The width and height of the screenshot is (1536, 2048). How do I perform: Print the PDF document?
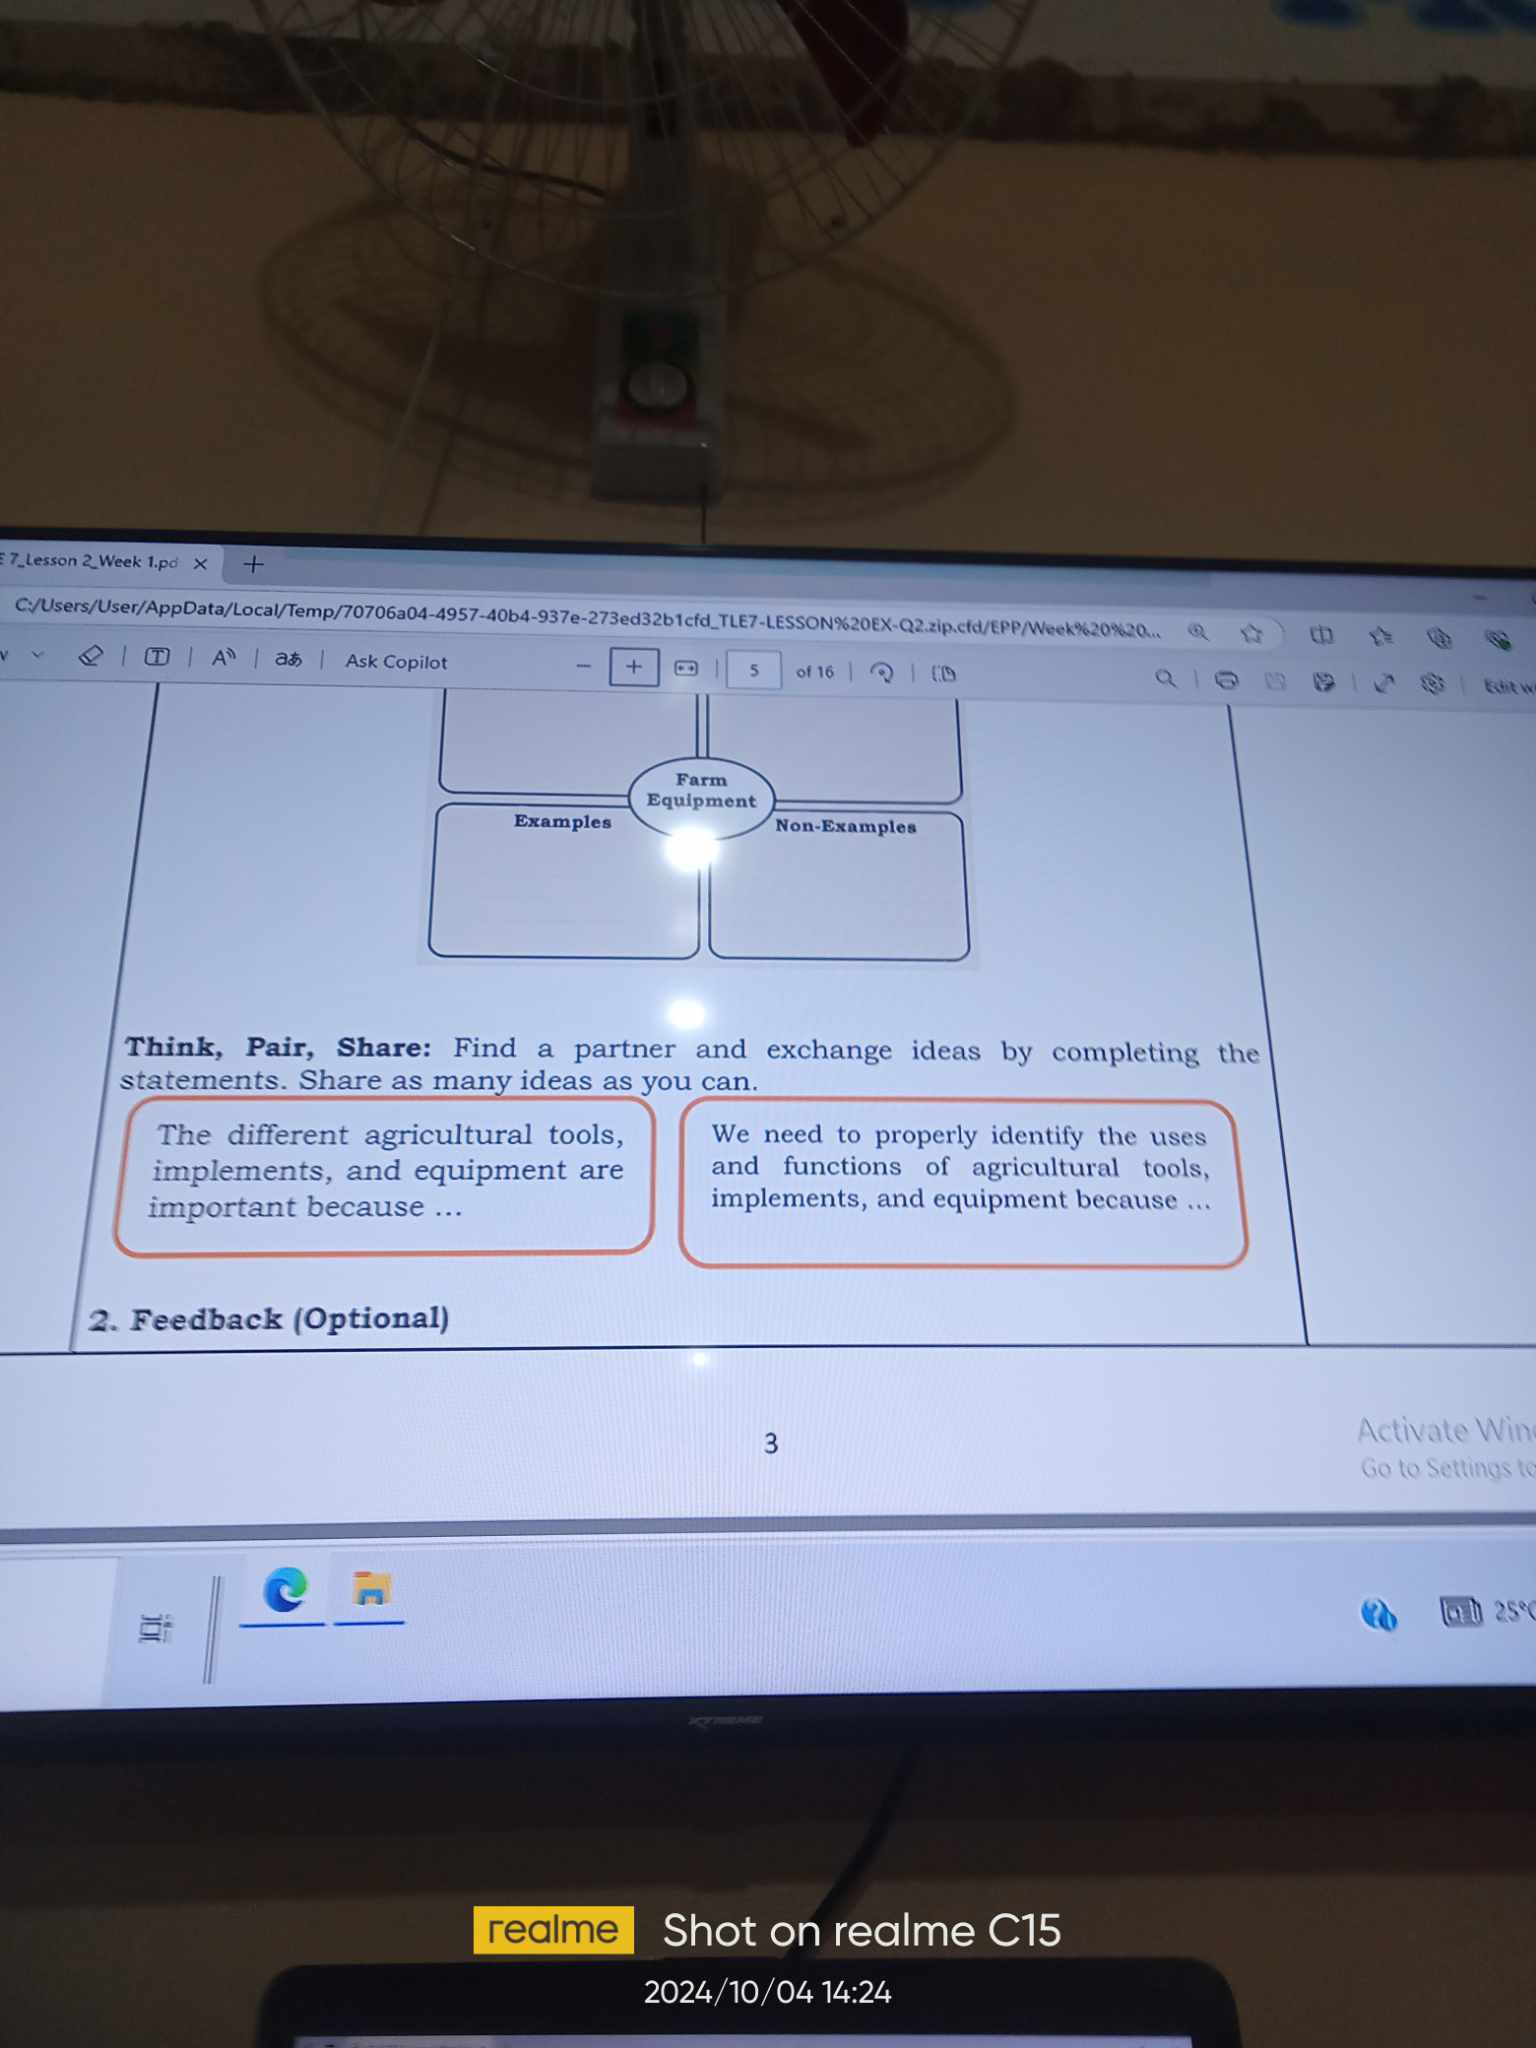click(x=1226, y=680)
